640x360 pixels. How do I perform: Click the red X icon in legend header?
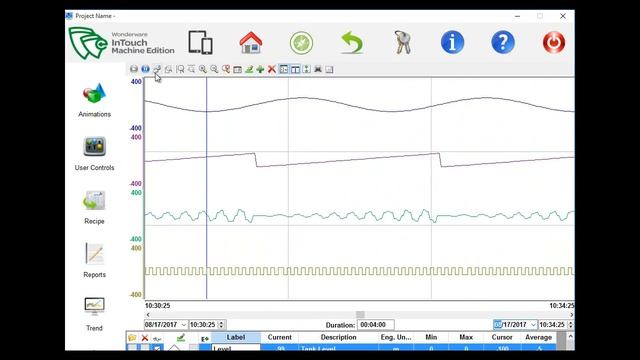coord(145,338)
